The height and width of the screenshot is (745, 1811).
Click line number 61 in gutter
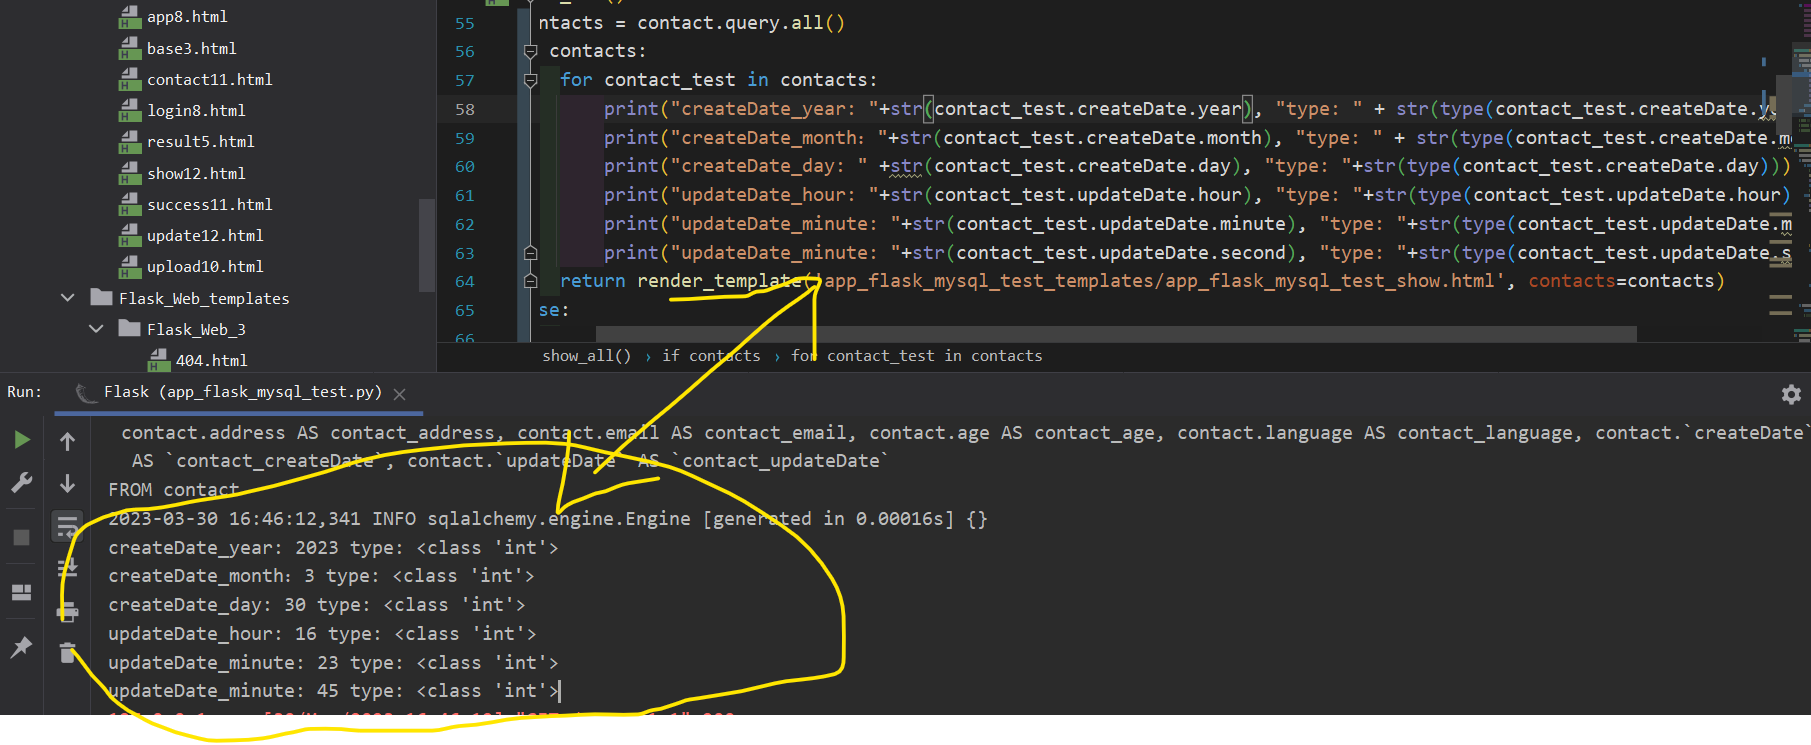(x=465, y=196)
